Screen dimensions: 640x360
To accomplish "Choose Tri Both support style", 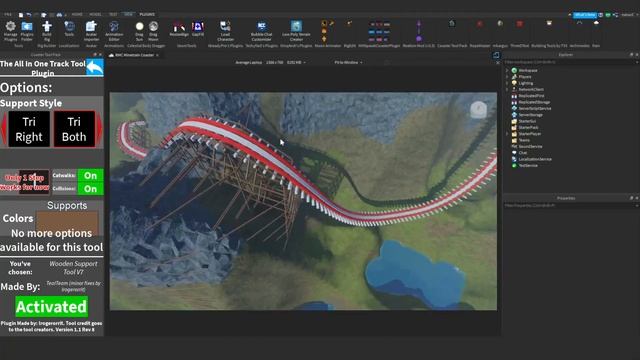I will click(74, 129).
